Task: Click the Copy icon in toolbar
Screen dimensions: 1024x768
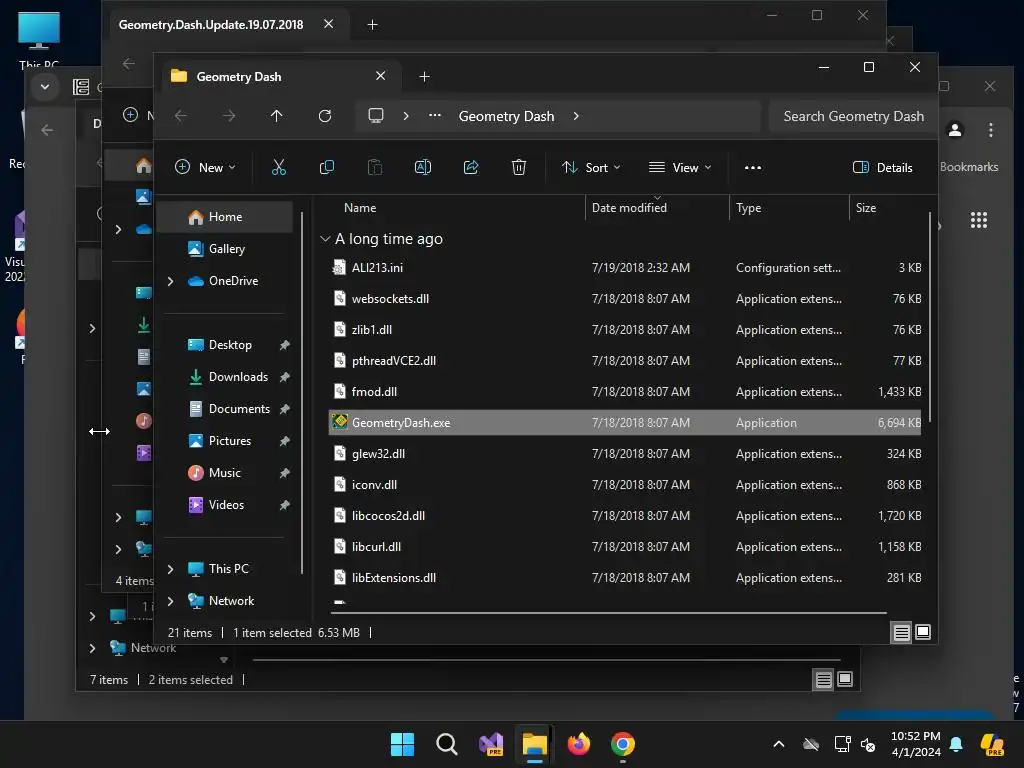Action: [x=327, y=168]
